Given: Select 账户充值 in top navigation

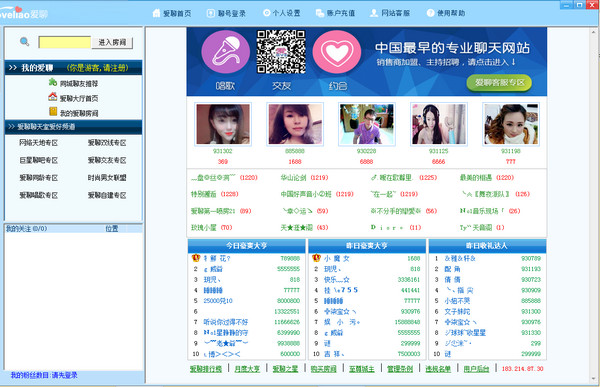Looking at the screenshot, I should (336, 13).
